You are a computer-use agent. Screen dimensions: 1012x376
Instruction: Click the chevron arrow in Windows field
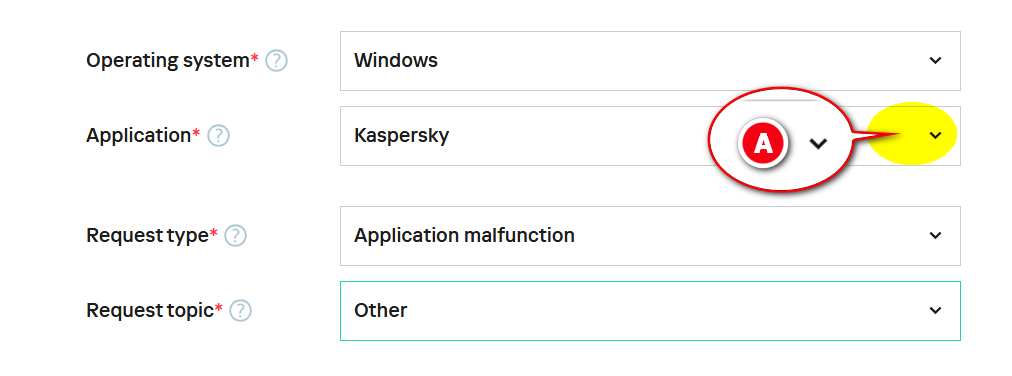coord(935,61)
